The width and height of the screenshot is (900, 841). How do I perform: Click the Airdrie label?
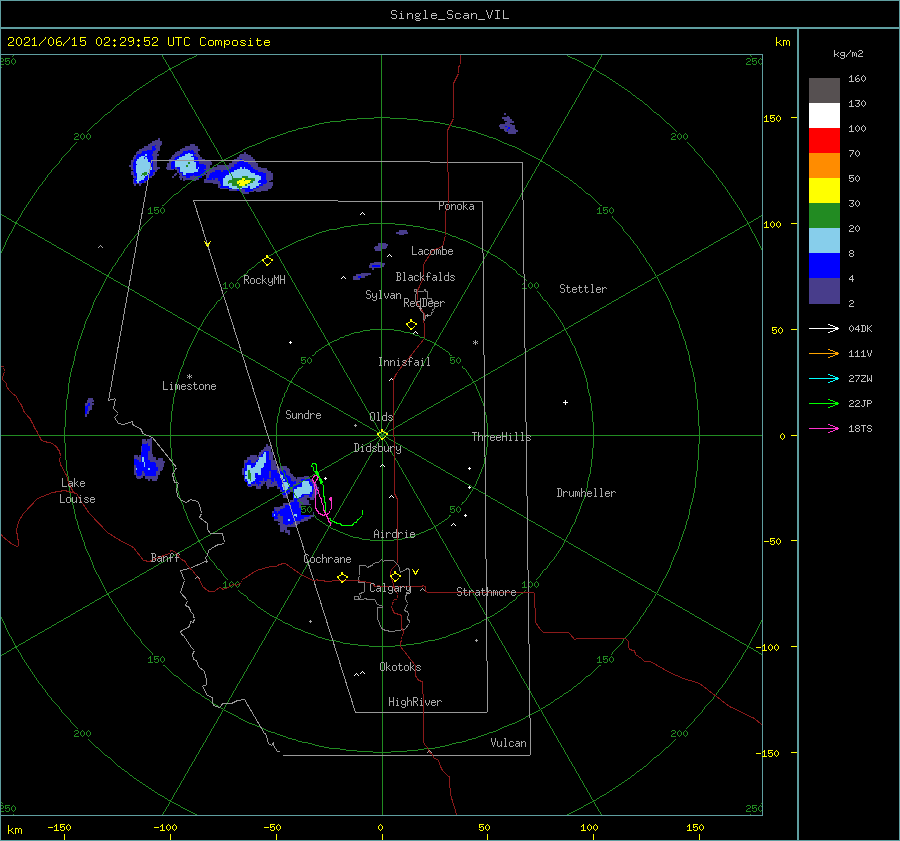394,534
